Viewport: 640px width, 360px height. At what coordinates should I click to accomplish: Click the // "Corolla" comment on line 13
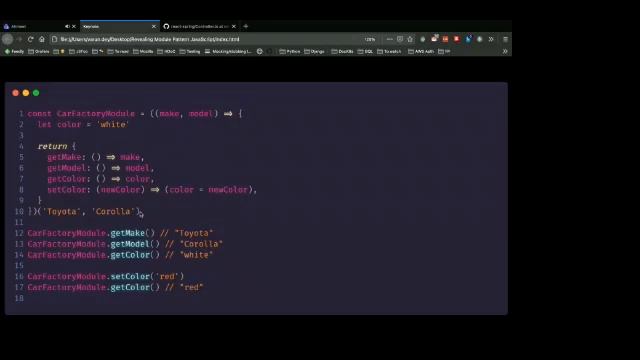(x=194, y=244)
